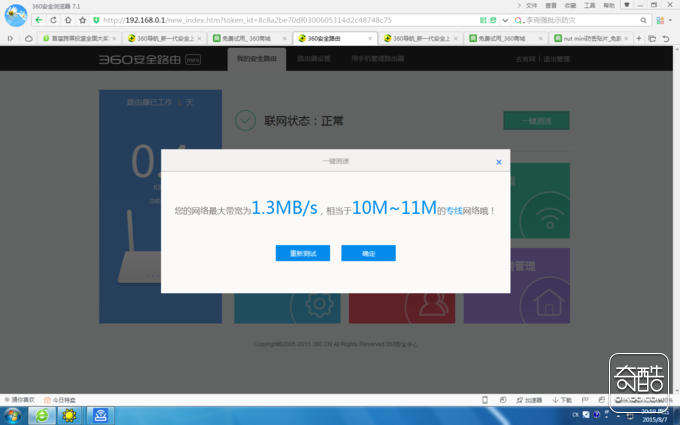This screenshot has width=680, height=425.
Task: Open the blue gear settings tile
Action: click(x=287, y=308)
